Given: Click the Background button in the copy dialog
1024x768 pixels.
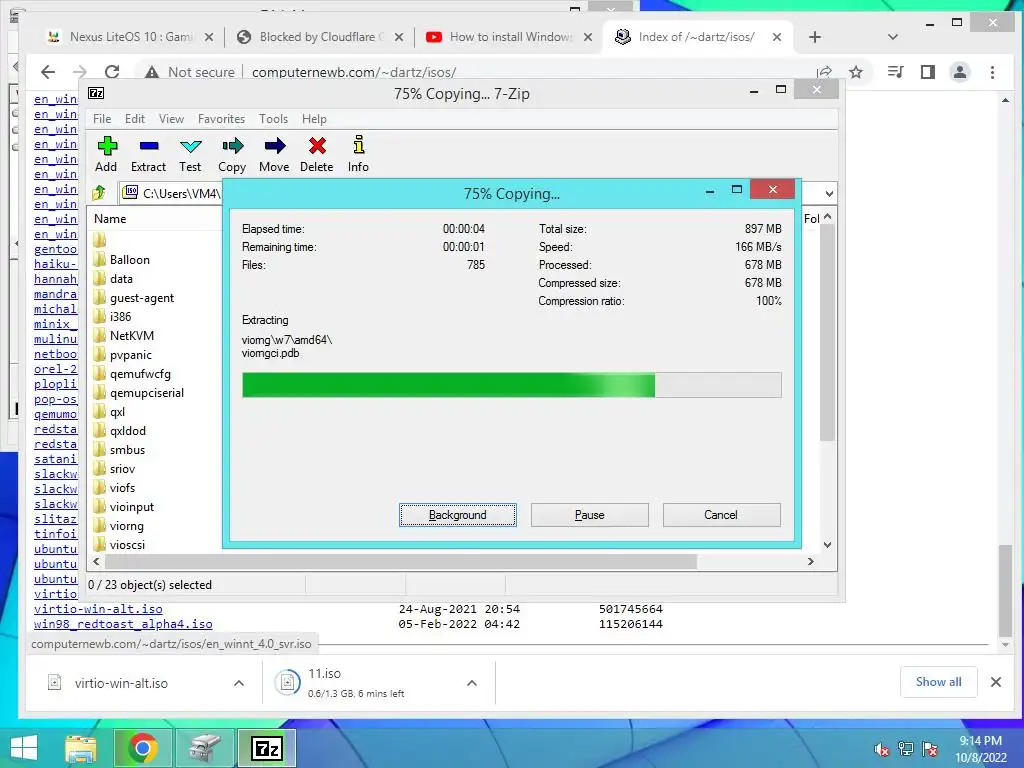Looking at the screenshot, I should coord(457,515).
